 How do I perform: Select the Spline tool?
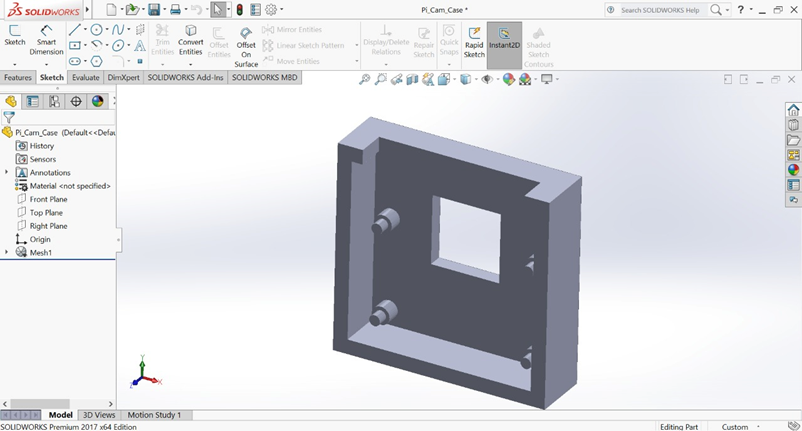(x=118, y=30)
